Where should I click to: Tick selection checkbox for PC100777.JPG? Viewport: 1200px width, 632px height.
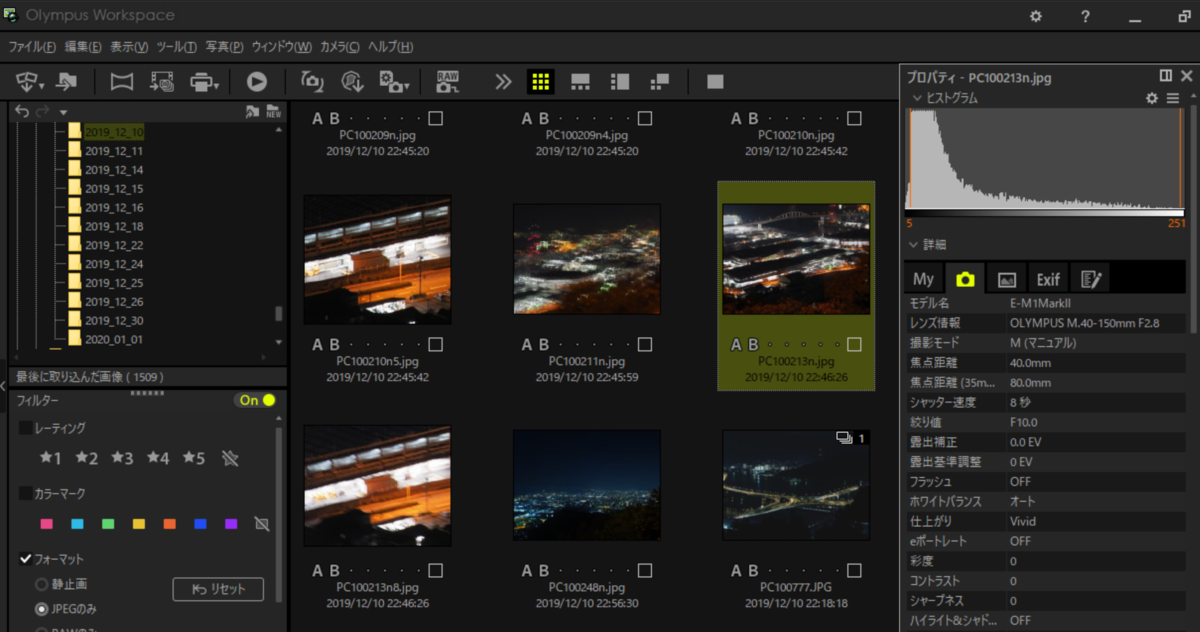pyautogui.click(x=854, y=571)
